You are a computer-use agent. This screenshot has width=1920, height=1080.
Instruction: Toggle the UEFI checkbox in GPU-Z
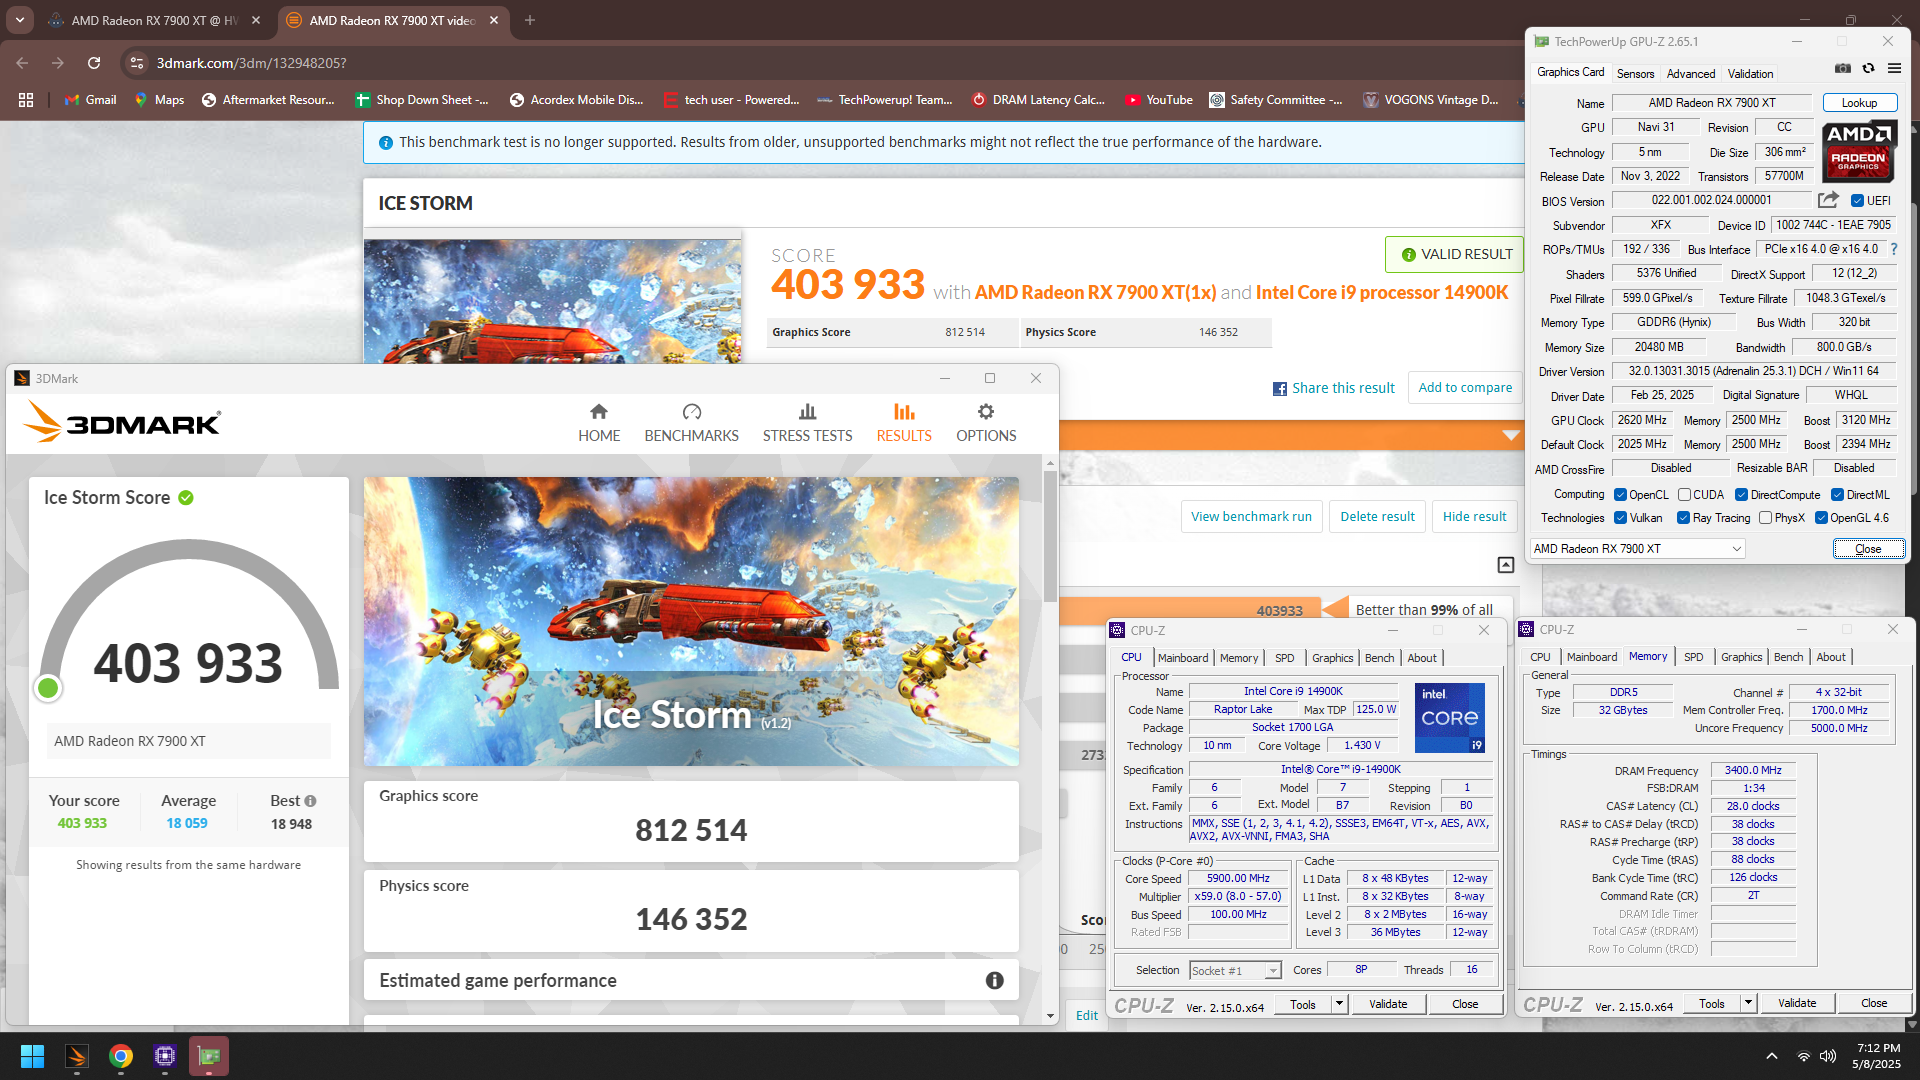click(x=1857, y=201)
